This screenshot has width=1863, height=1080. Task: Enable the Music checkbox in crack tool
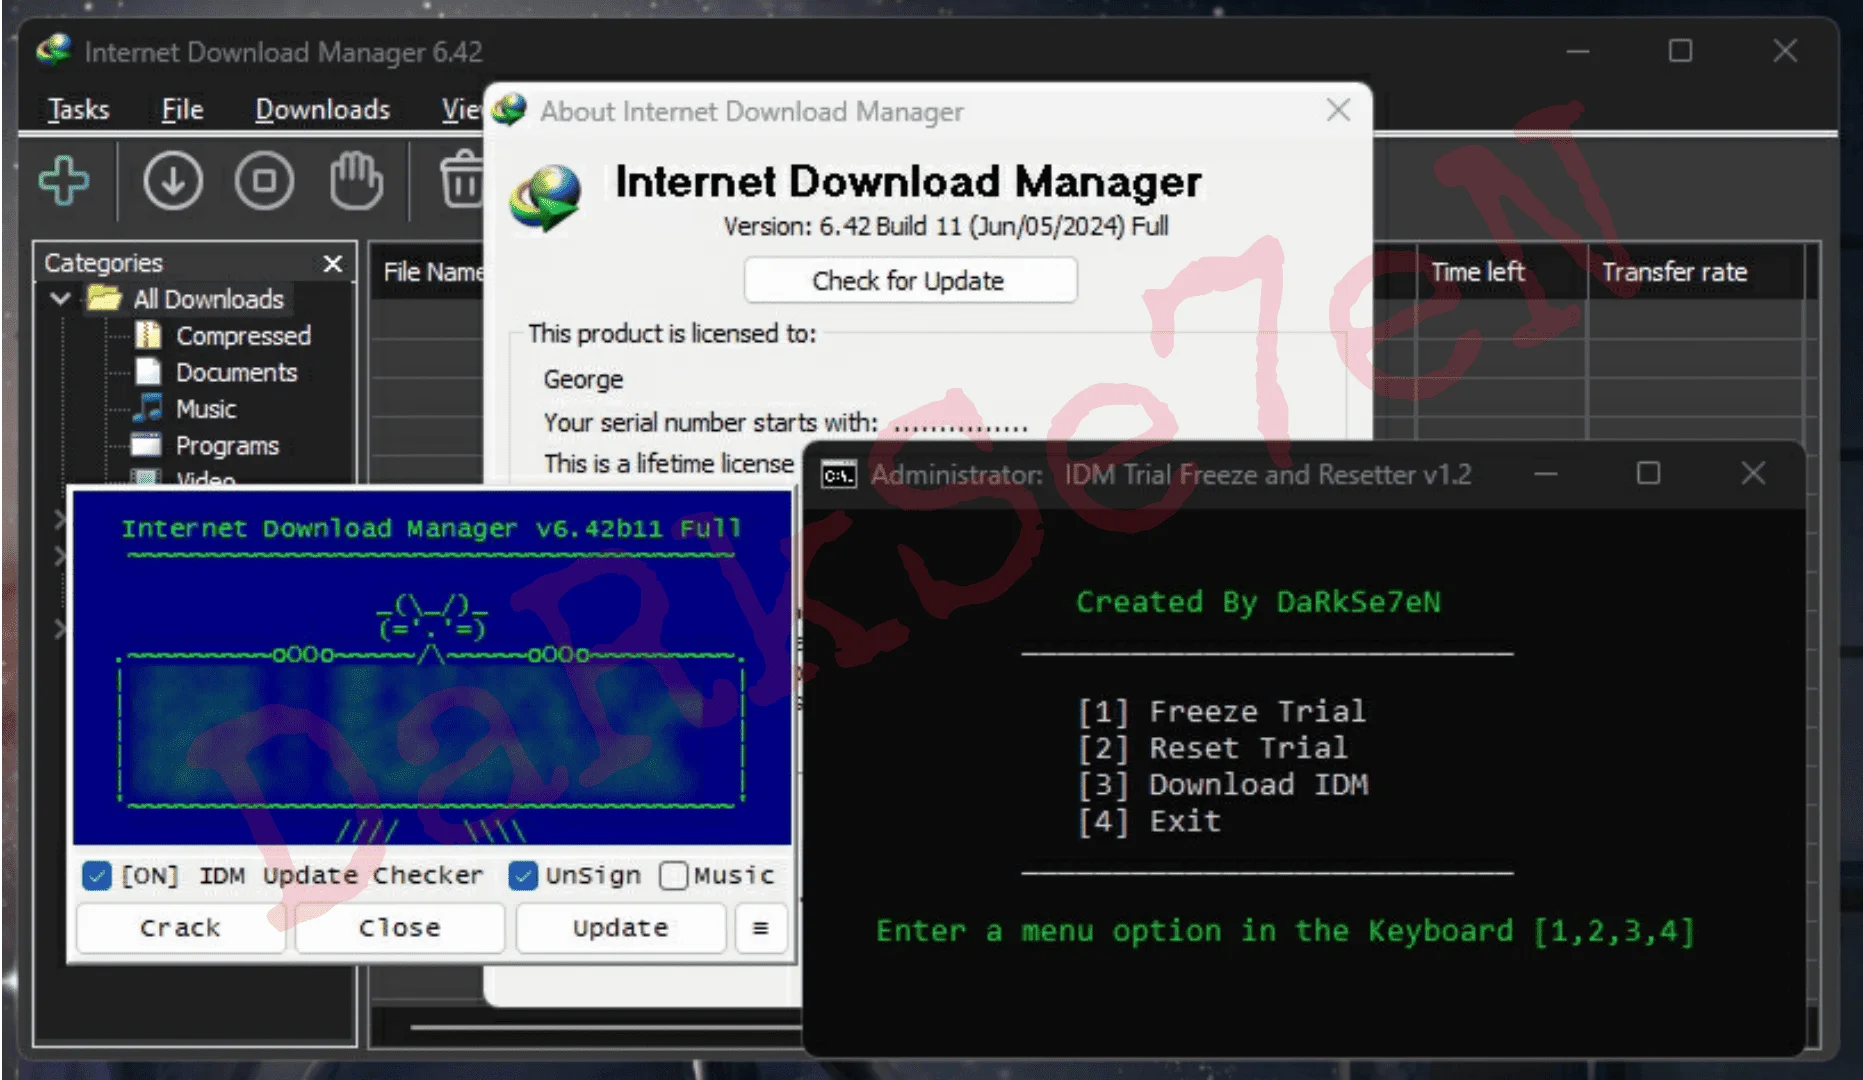tap(674, 876)
